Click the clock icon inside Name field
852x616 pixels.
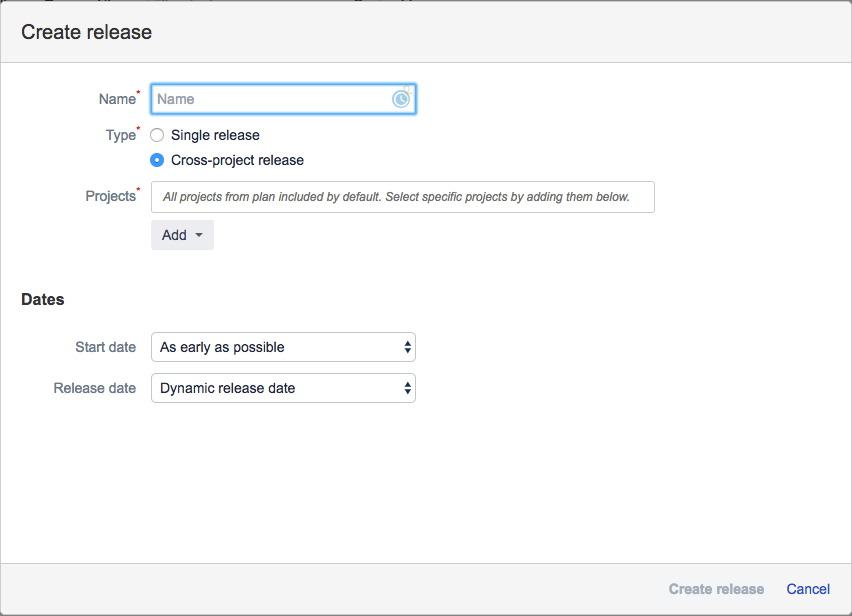click(x=401, y=99)
